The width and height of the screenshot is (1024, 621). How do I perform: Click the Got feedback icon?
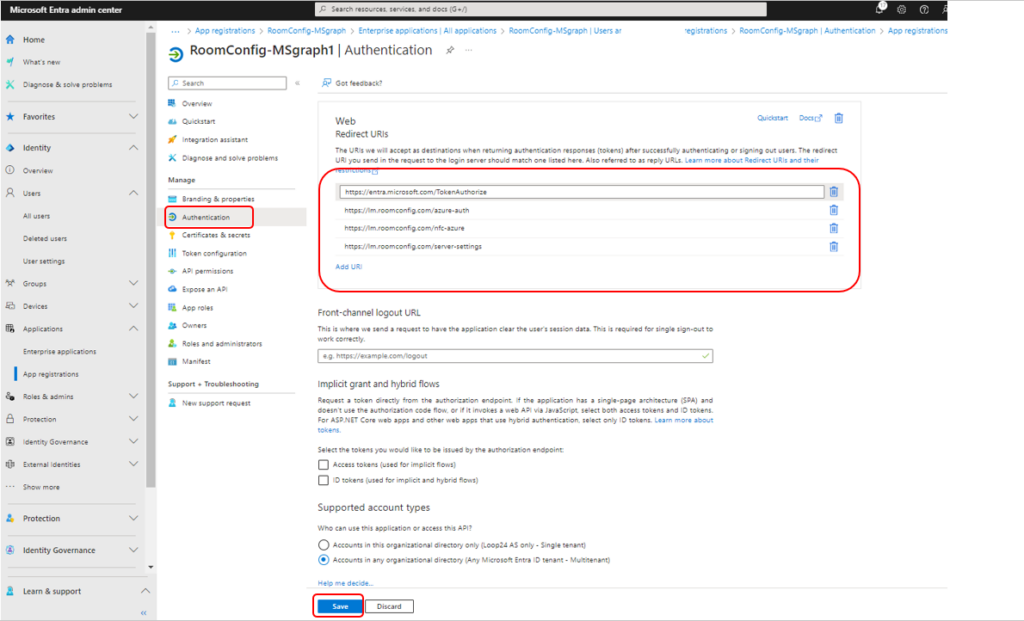click(327, 83)
